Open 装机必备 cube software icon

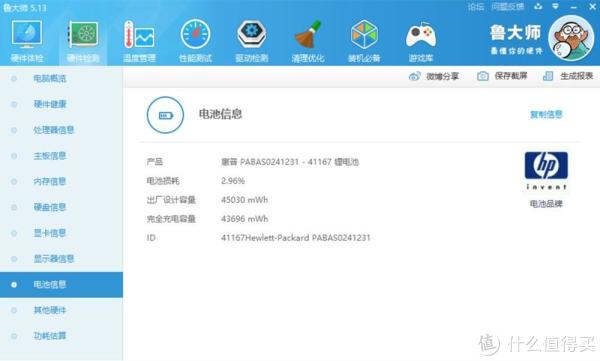[364, 34]
